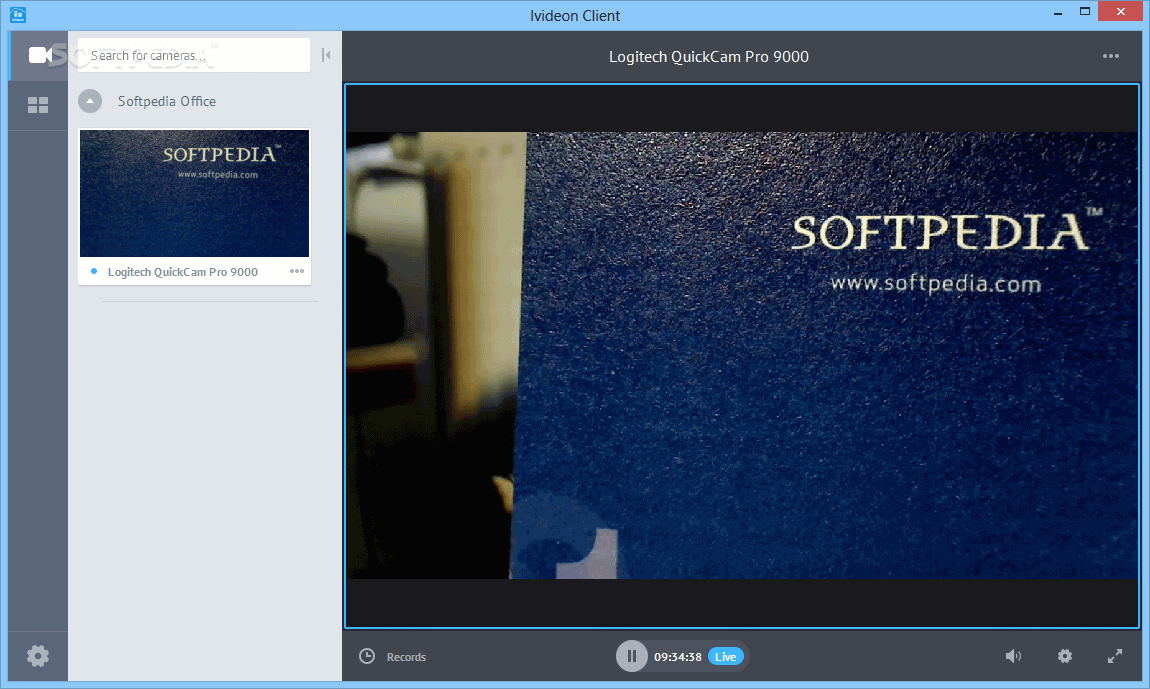Pause the live video stream
Image resolution: width=1150 pixels, height=689 pixels.
point(631,656)
